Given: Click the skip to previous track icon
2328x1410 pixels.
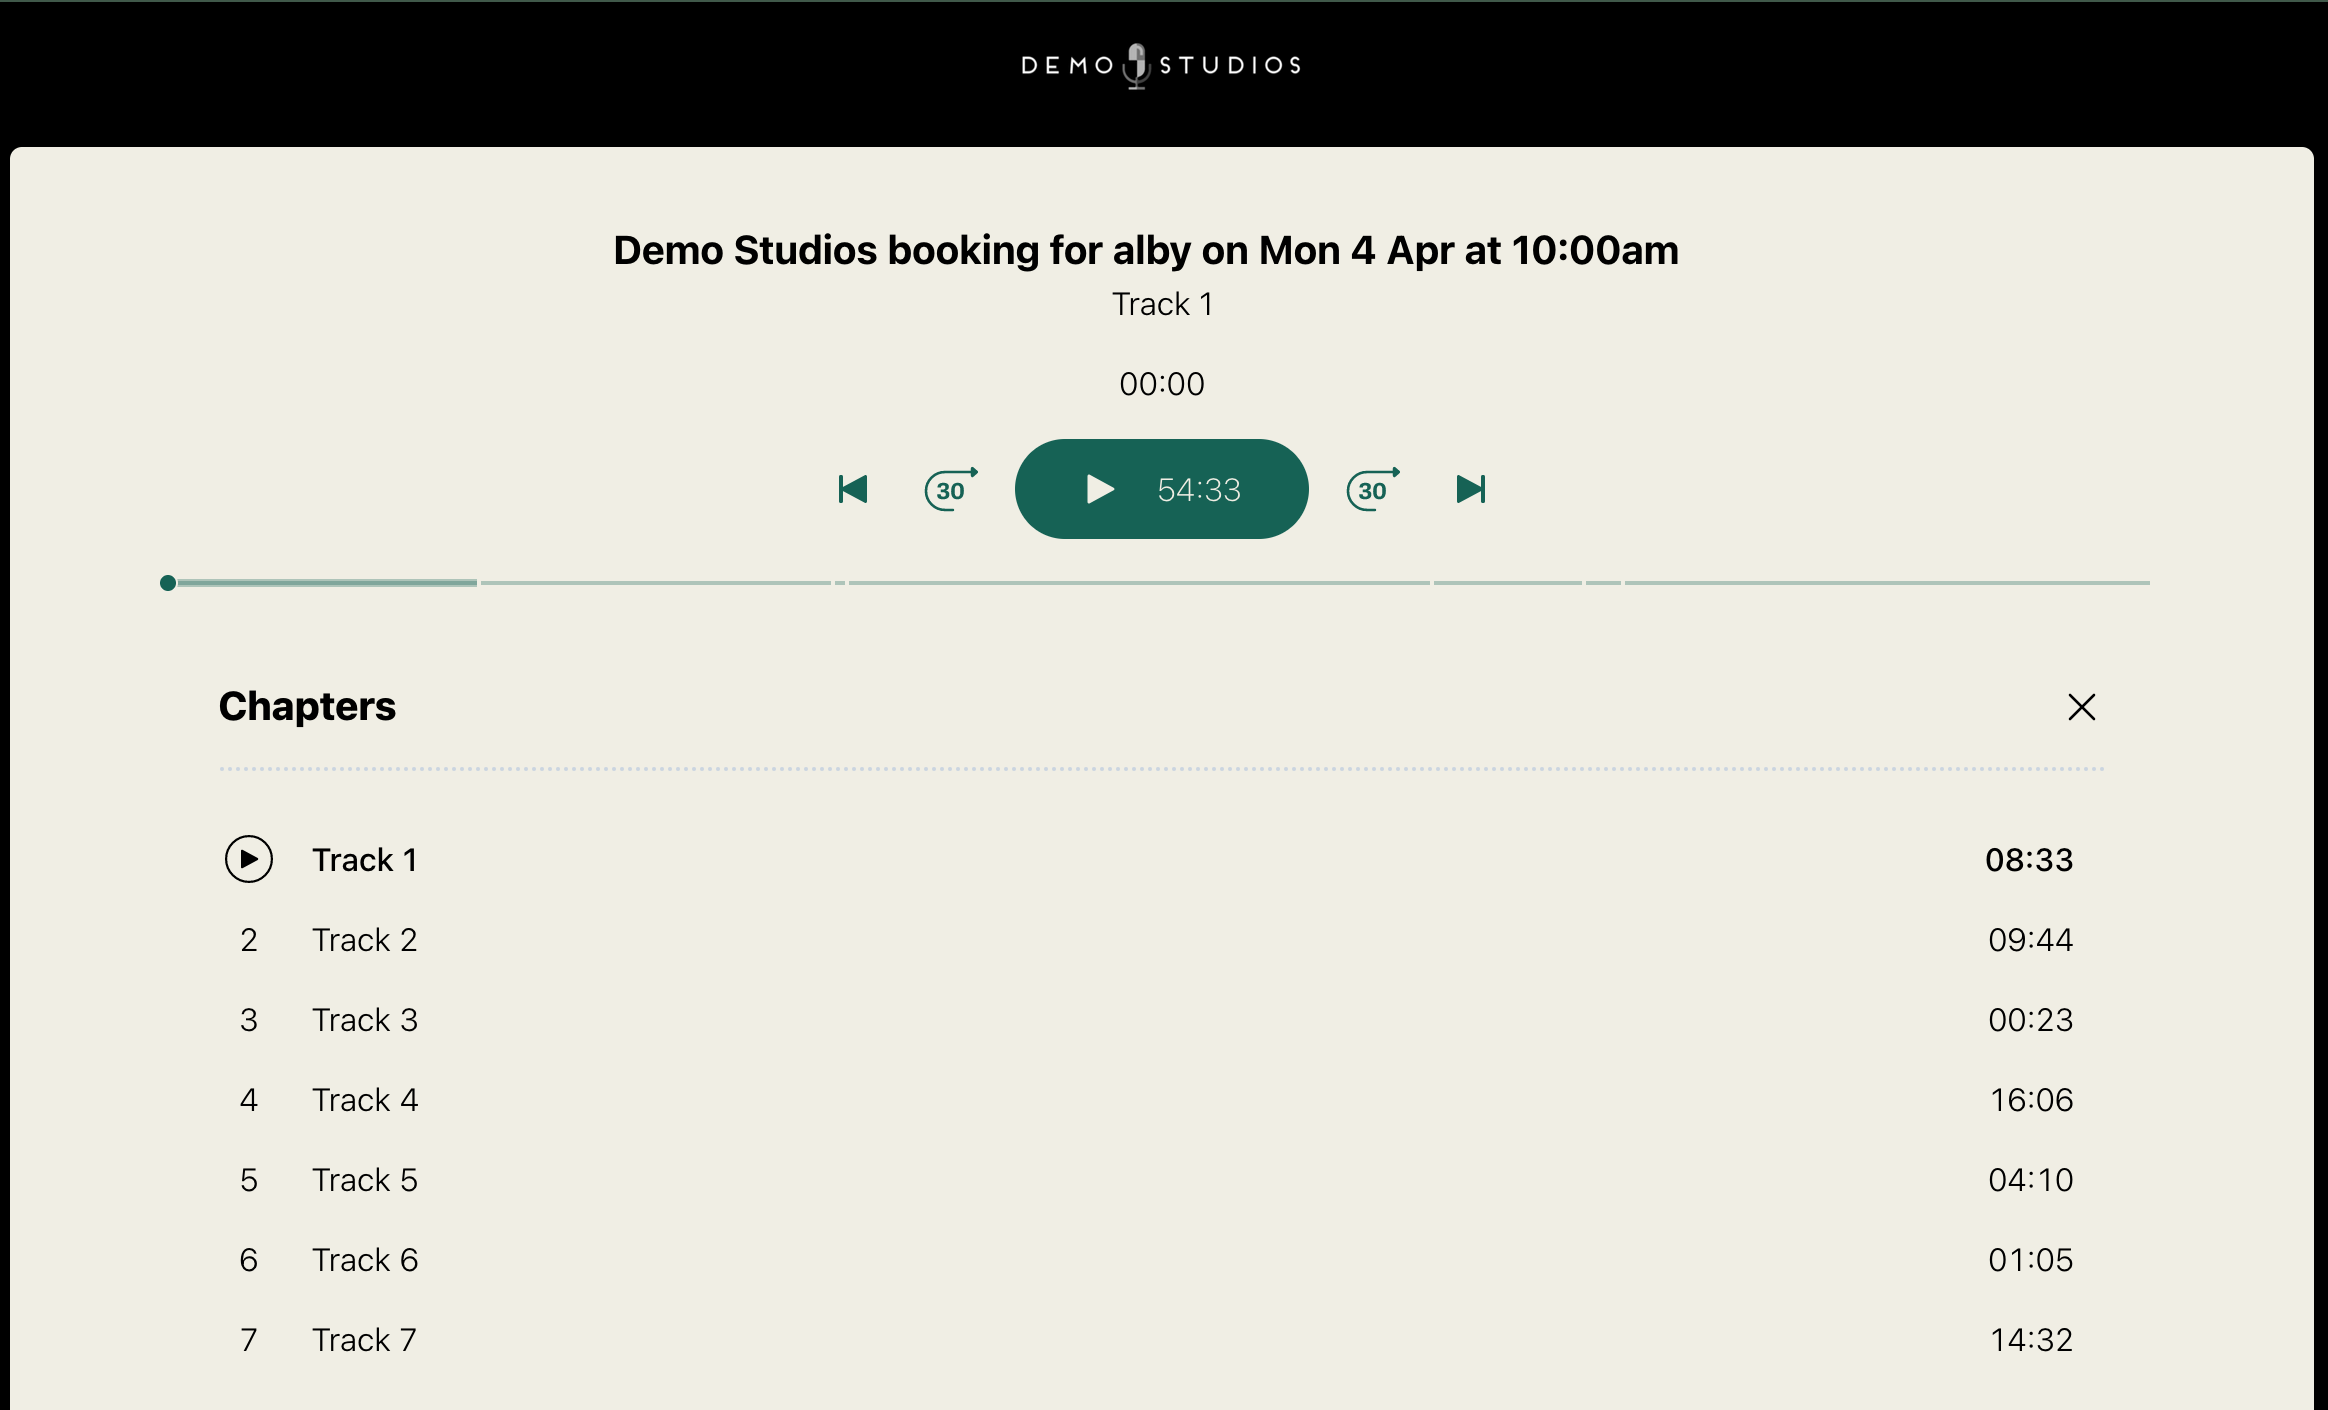Looking at the screenshot, I should pos(853,489).
